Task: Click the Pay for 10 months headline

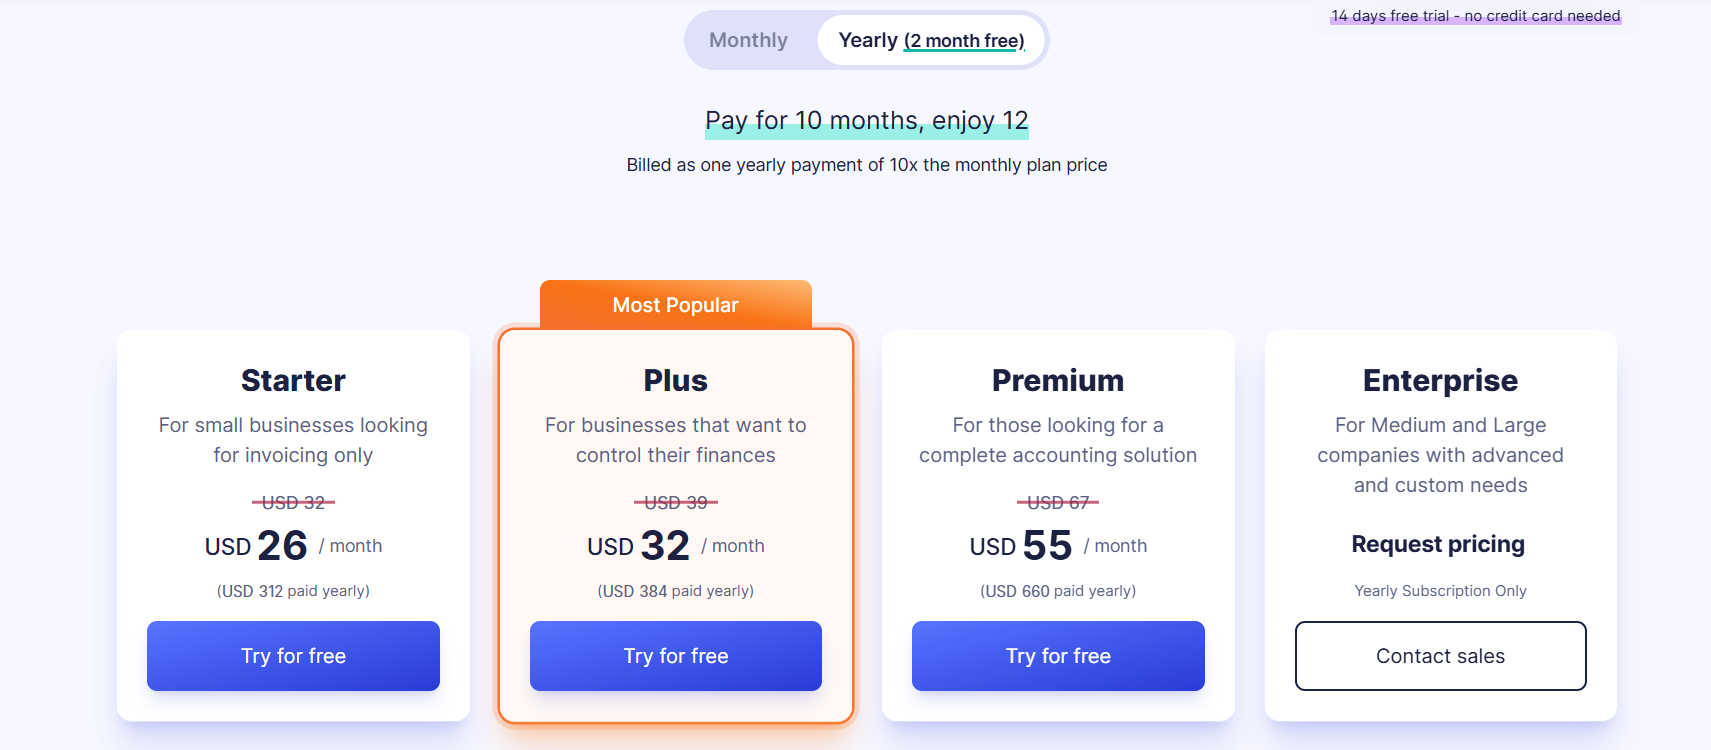Action: (867, 121)
